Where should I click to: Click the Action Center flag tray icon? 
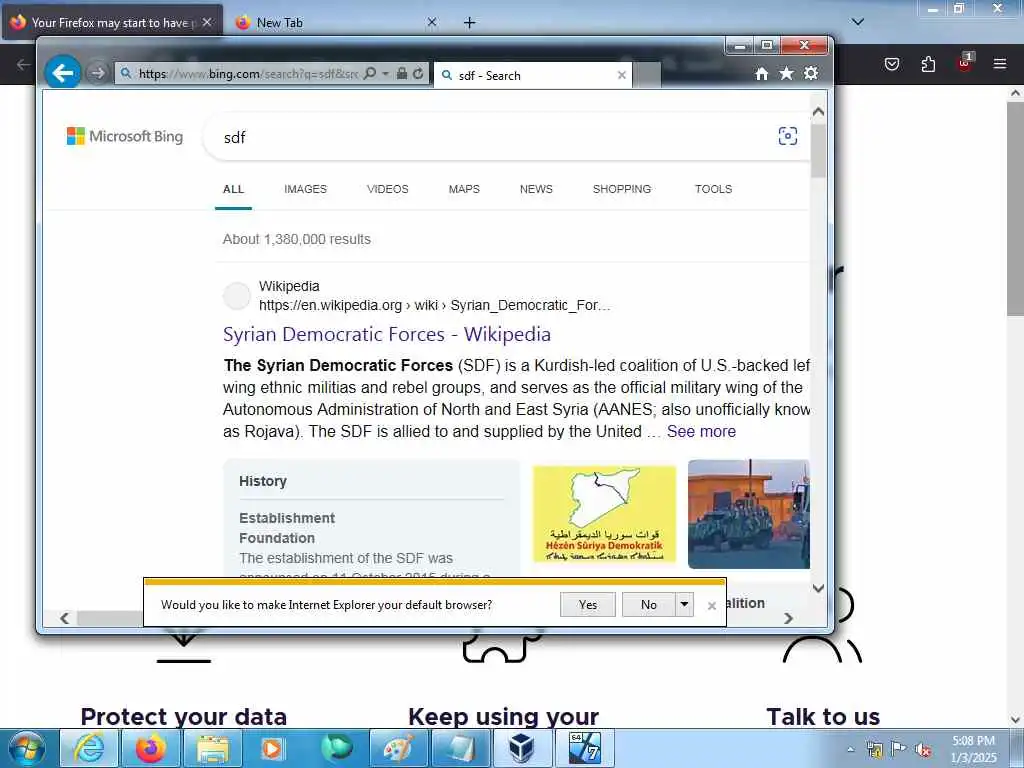899,749
